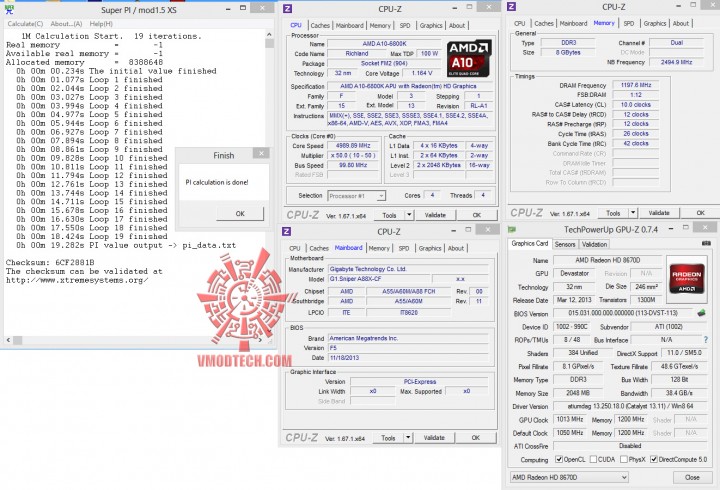Expand Tools arrow in processor CPU-Z window
Image resolution: width=720 pixels, height=490 pixels.
[x=409, y=214]
